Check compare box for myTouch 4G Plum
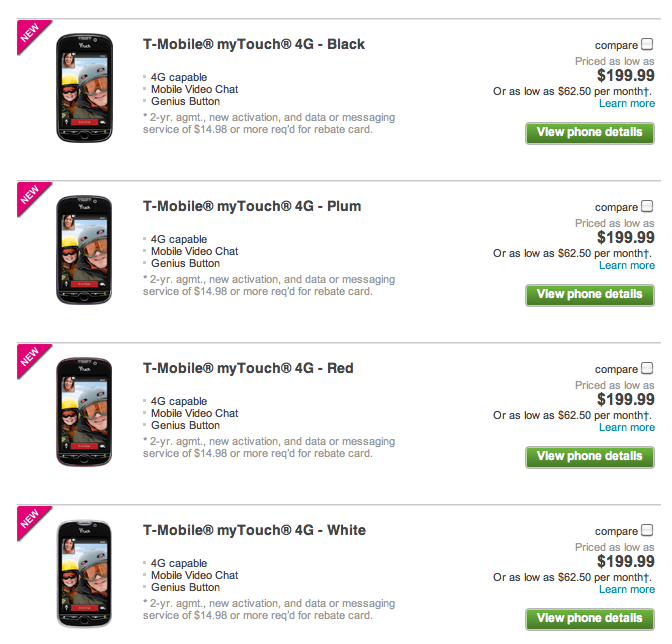This screenshot has width=672, height=644. click(647, 206)
